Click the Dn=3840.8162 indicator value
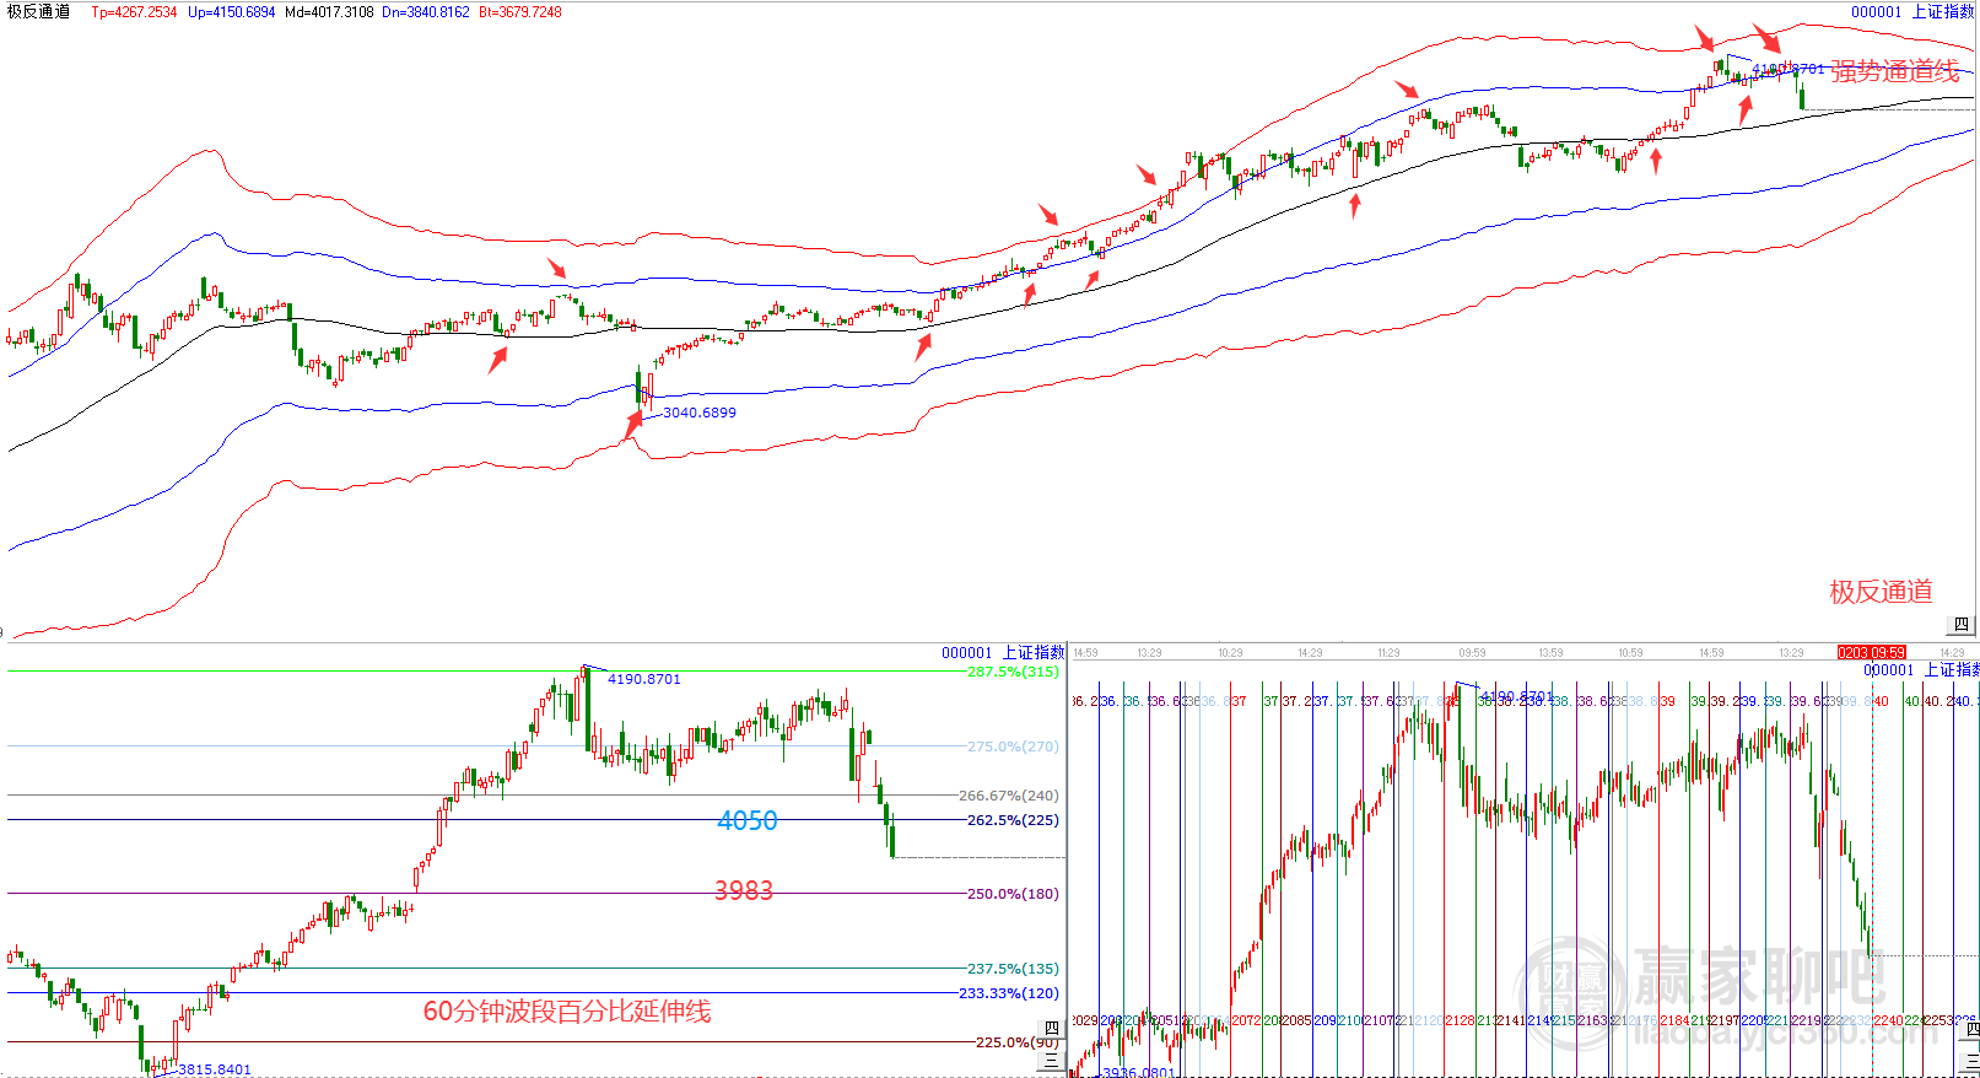1980x1078 pixels. tap(425, 12)
